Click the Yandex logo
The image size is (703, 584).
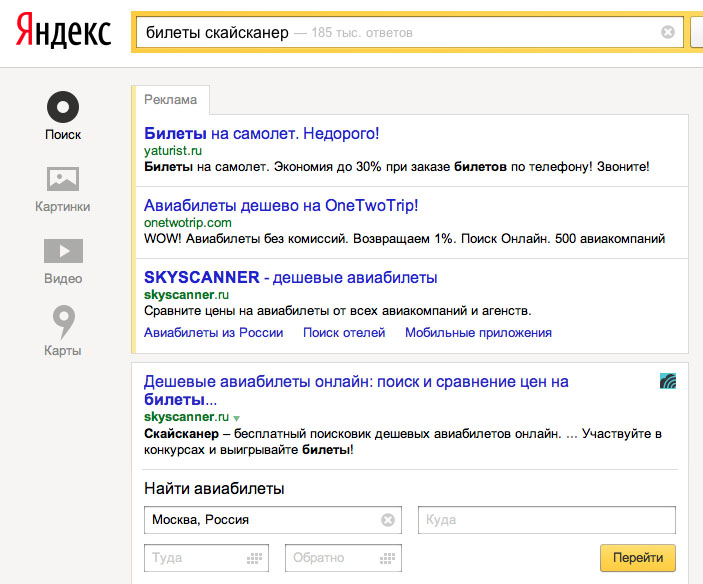63,32
